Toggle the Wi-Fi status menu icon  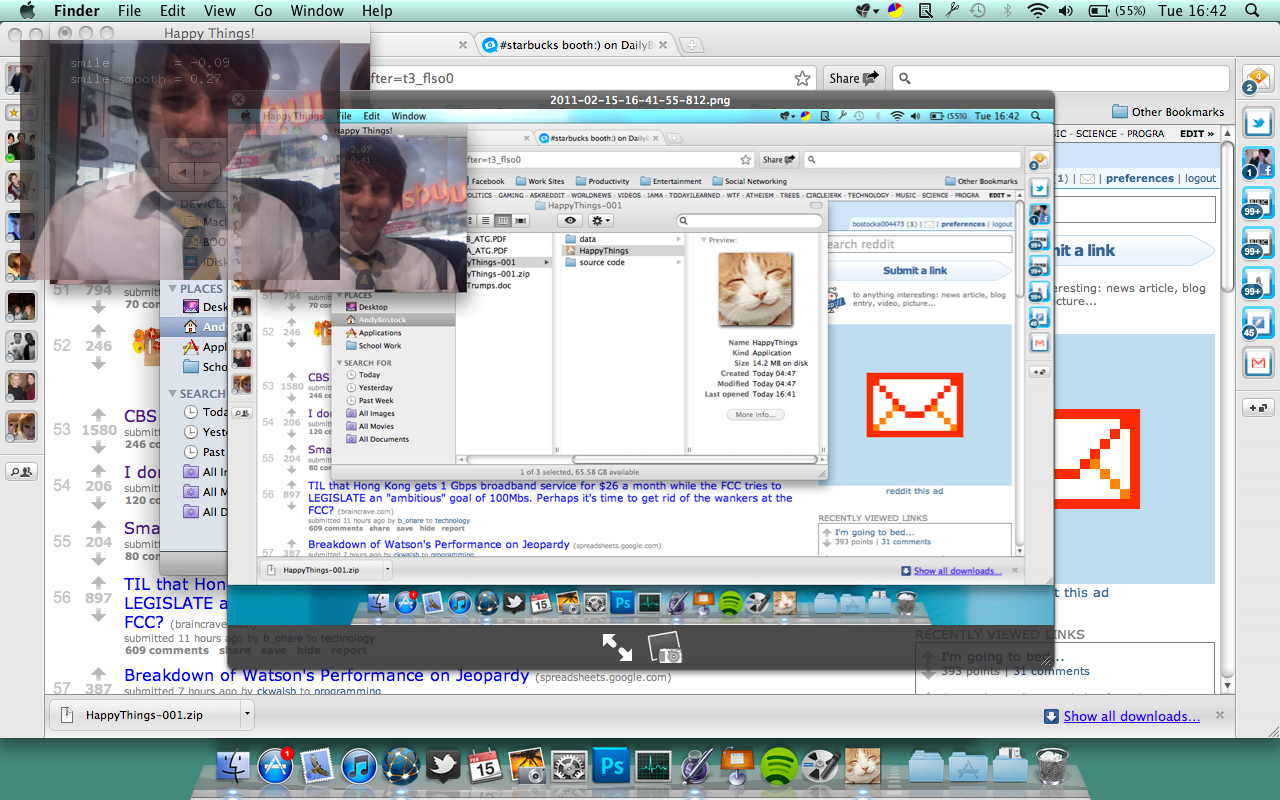coord(1037,11)
